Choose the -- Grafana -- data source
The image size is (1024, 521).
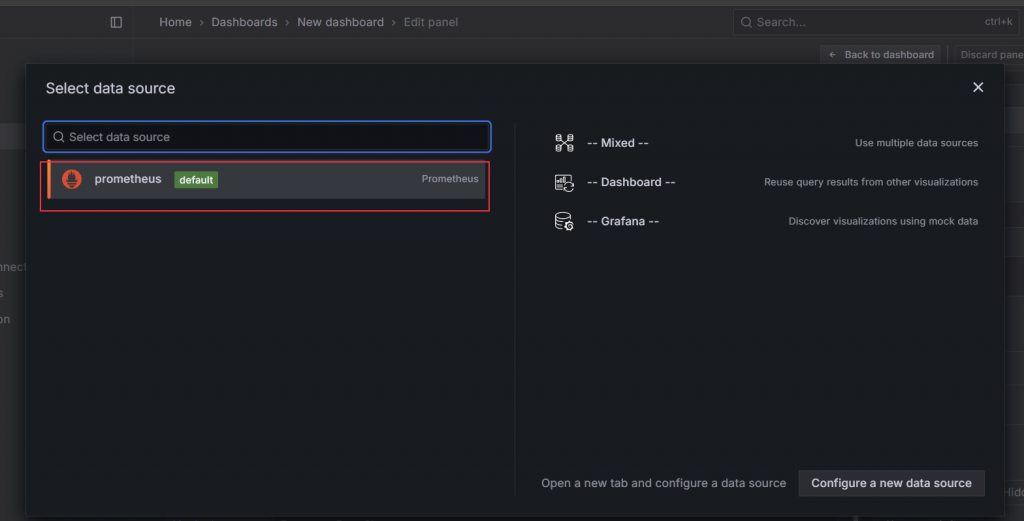click(765, 221)
